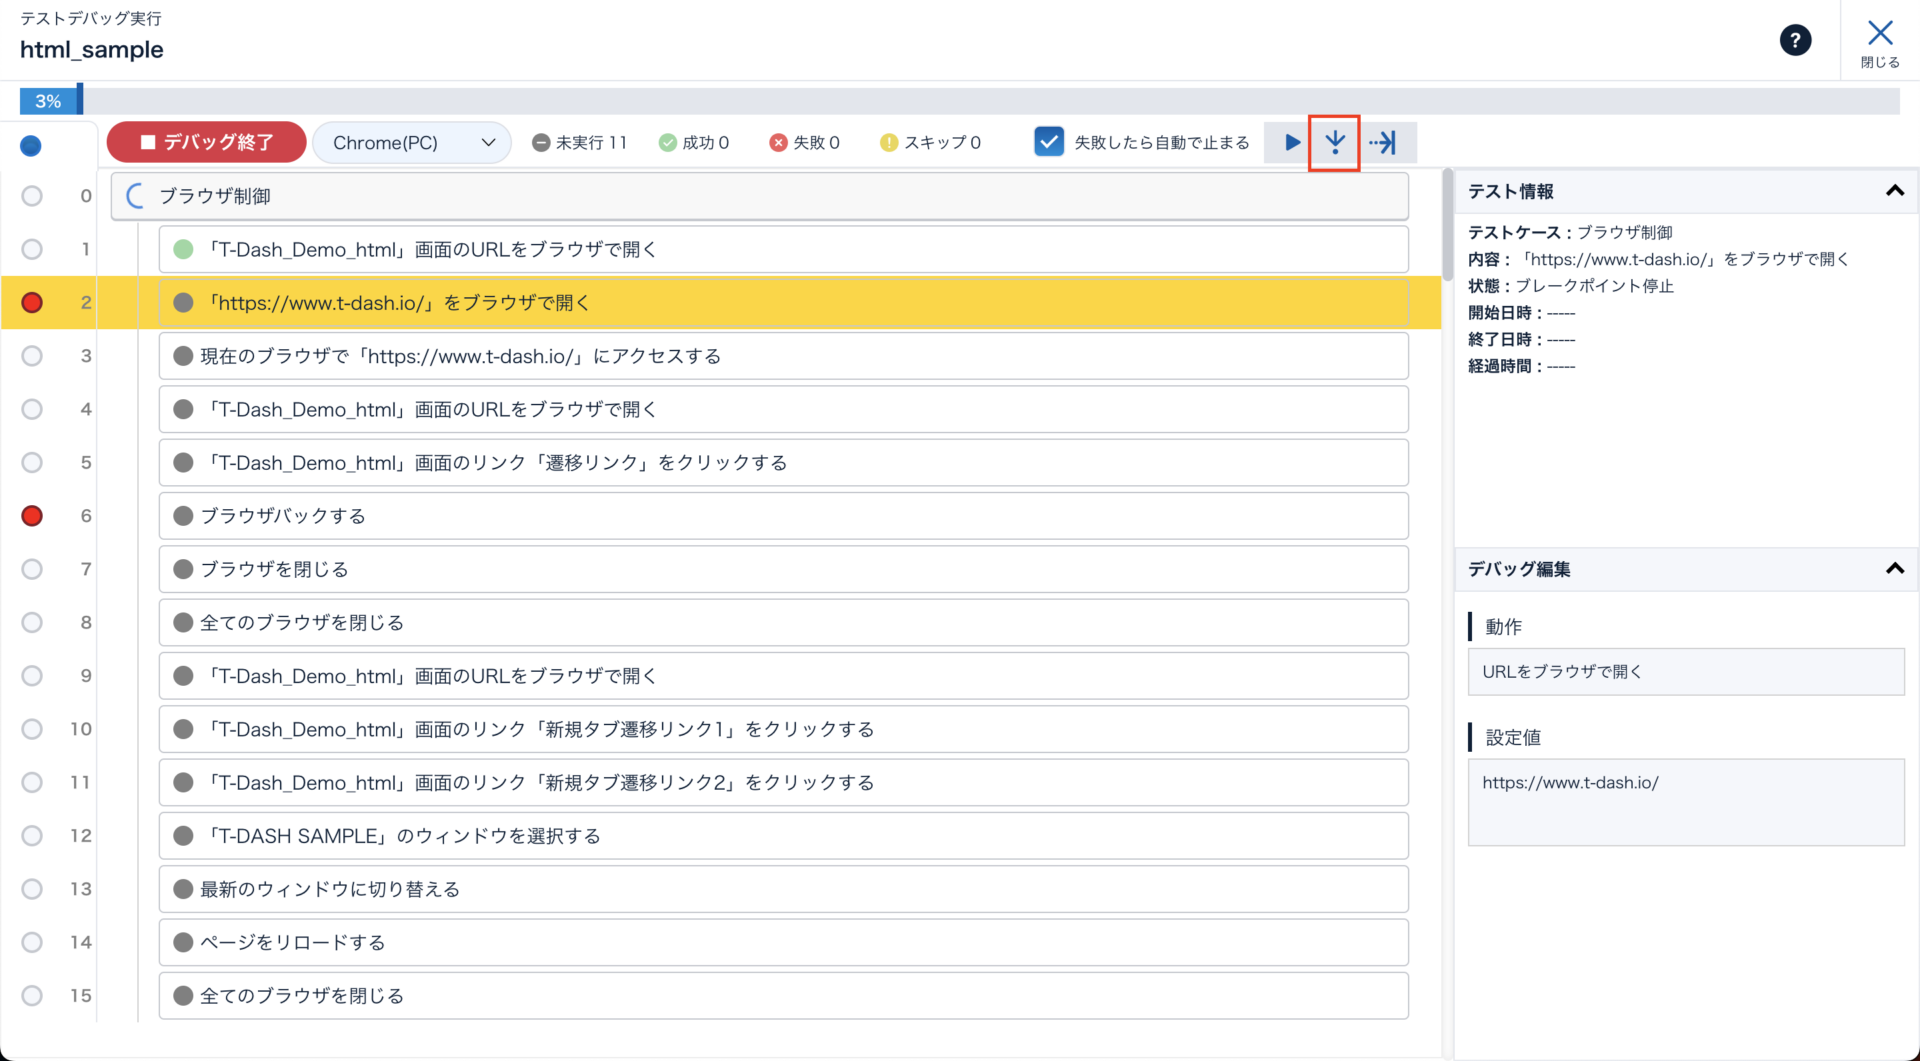Click the 成功 status filter icon
Screen dimensions: 1920x1061
[668, 143]
